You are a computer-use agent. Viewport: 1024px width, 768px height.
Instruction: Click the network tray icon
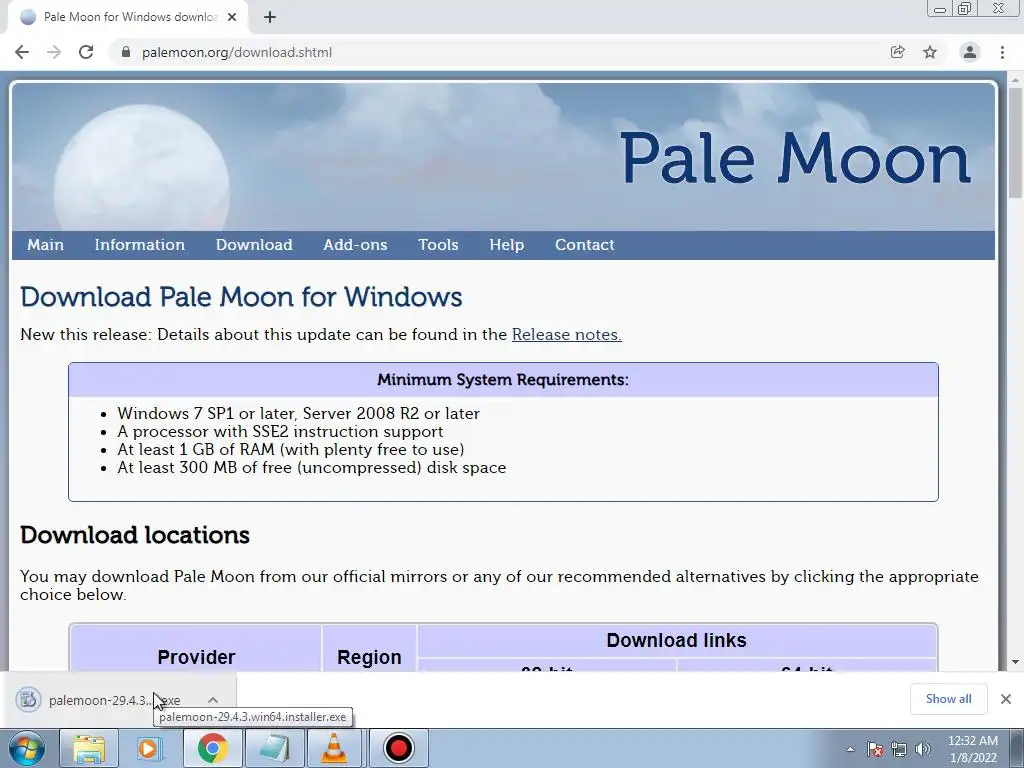pyautogui.click(x=899, y=749)
